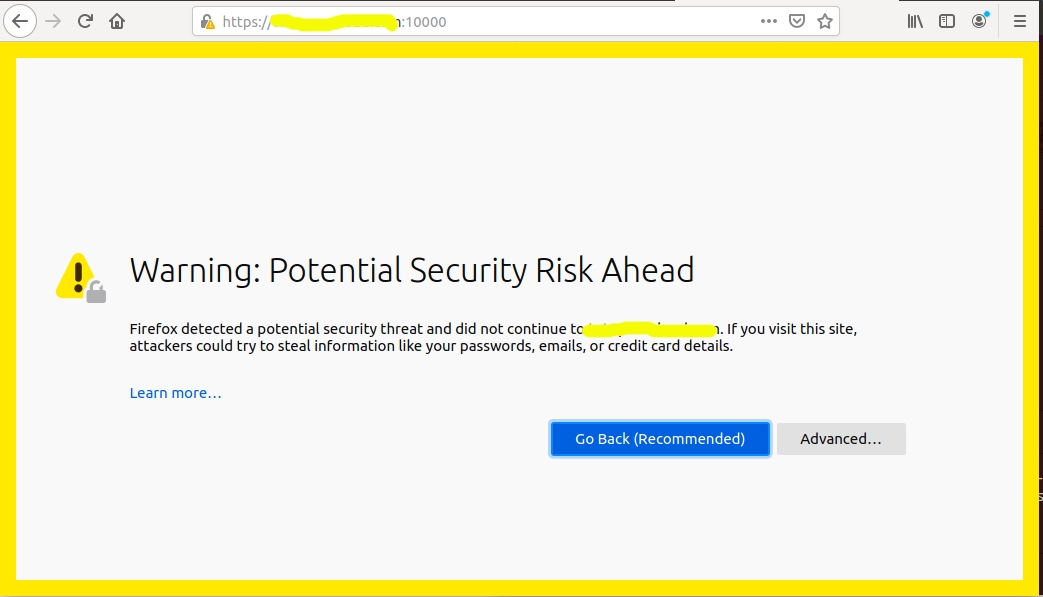Click the Potential Security Risk heading

click(x=412, y=270)
